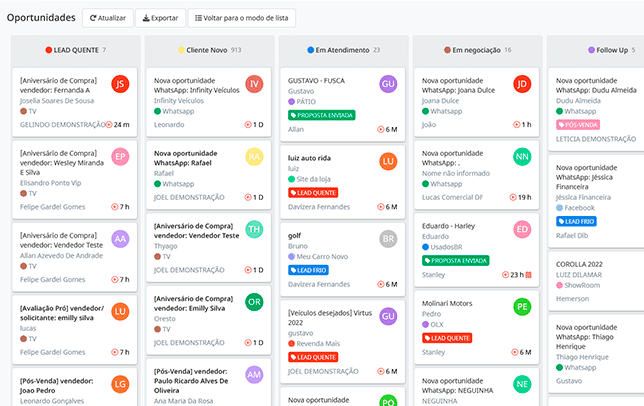Click source label Site da loja
Viewport: 644px width, 406px height.
pyautogui.click(x=313, y=179)
